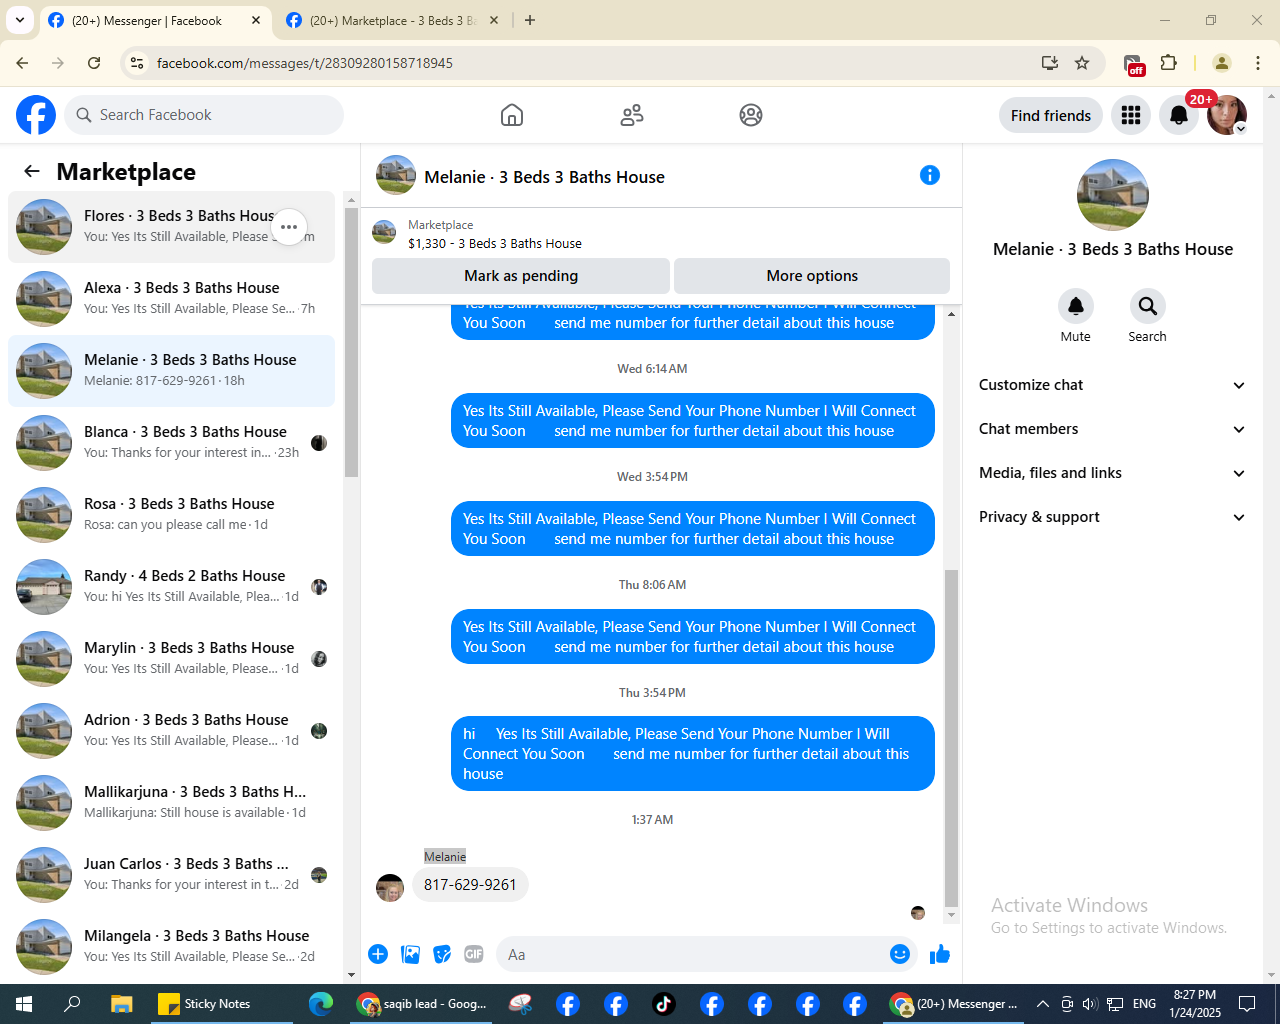The height and width of the screenshot is (1024, 1280).
Task: Open Rosa conversation
Action: (x=172, y=515)
